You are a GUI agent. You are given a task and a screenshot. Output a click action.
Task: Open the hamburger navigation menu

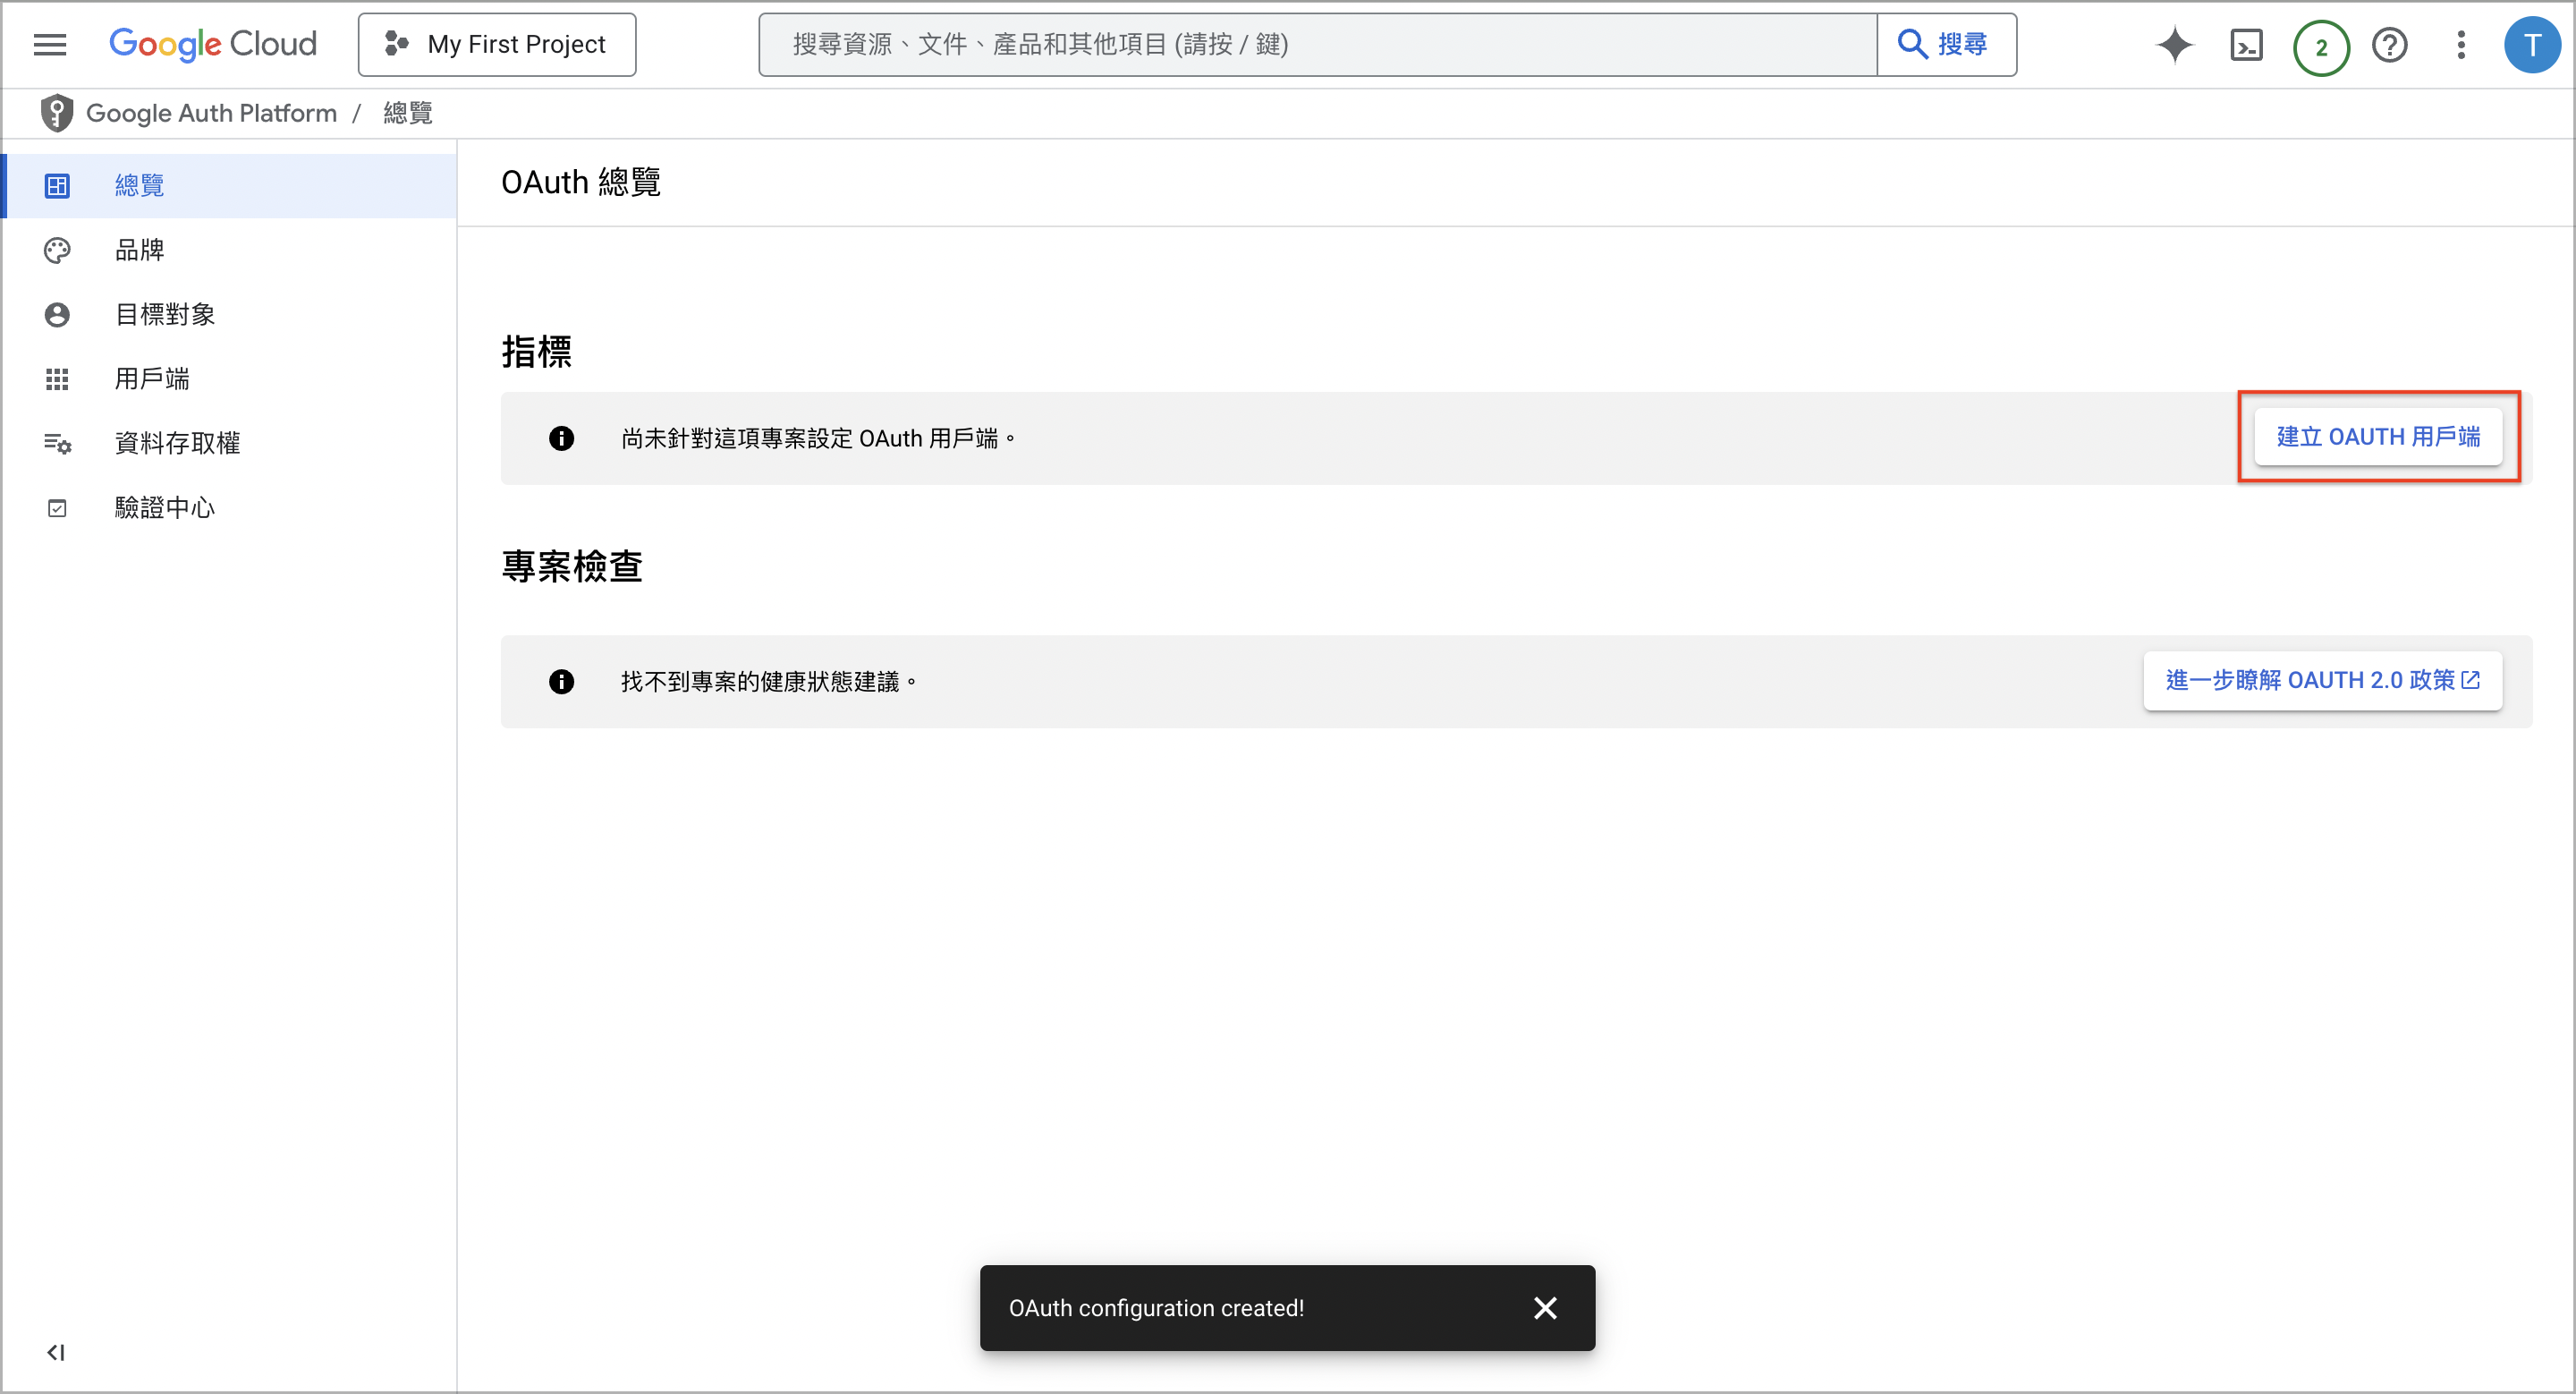pos(50,44)
